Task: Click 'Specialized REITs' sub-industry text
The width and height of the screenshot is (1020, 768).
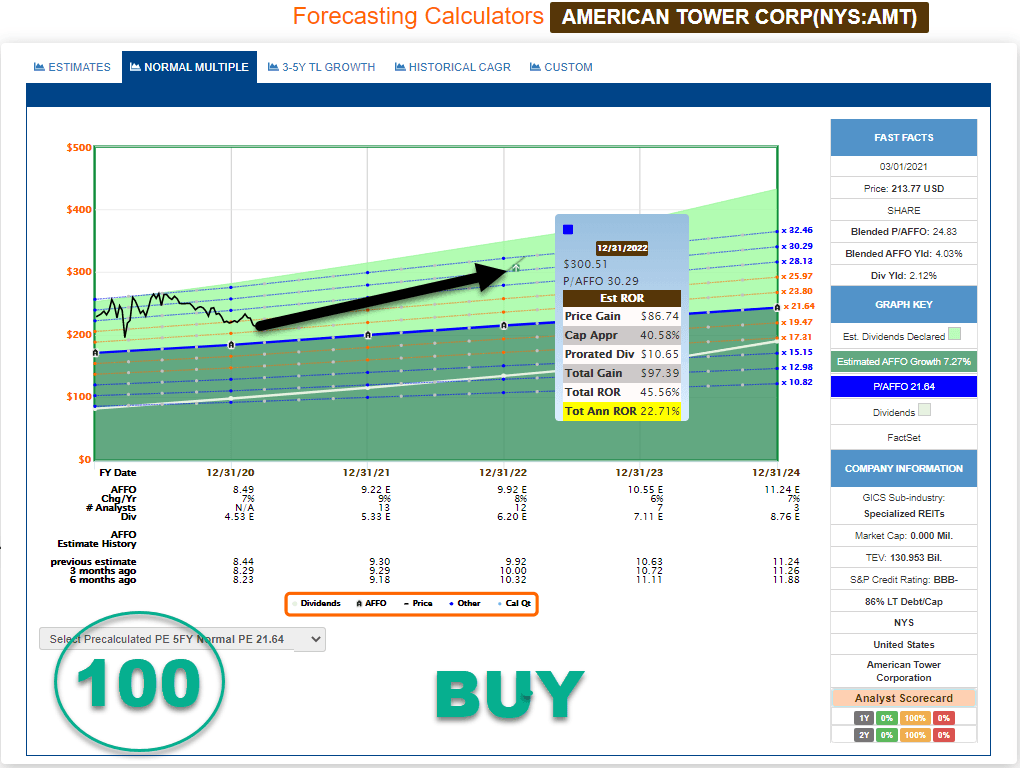Action: [904, 514]
